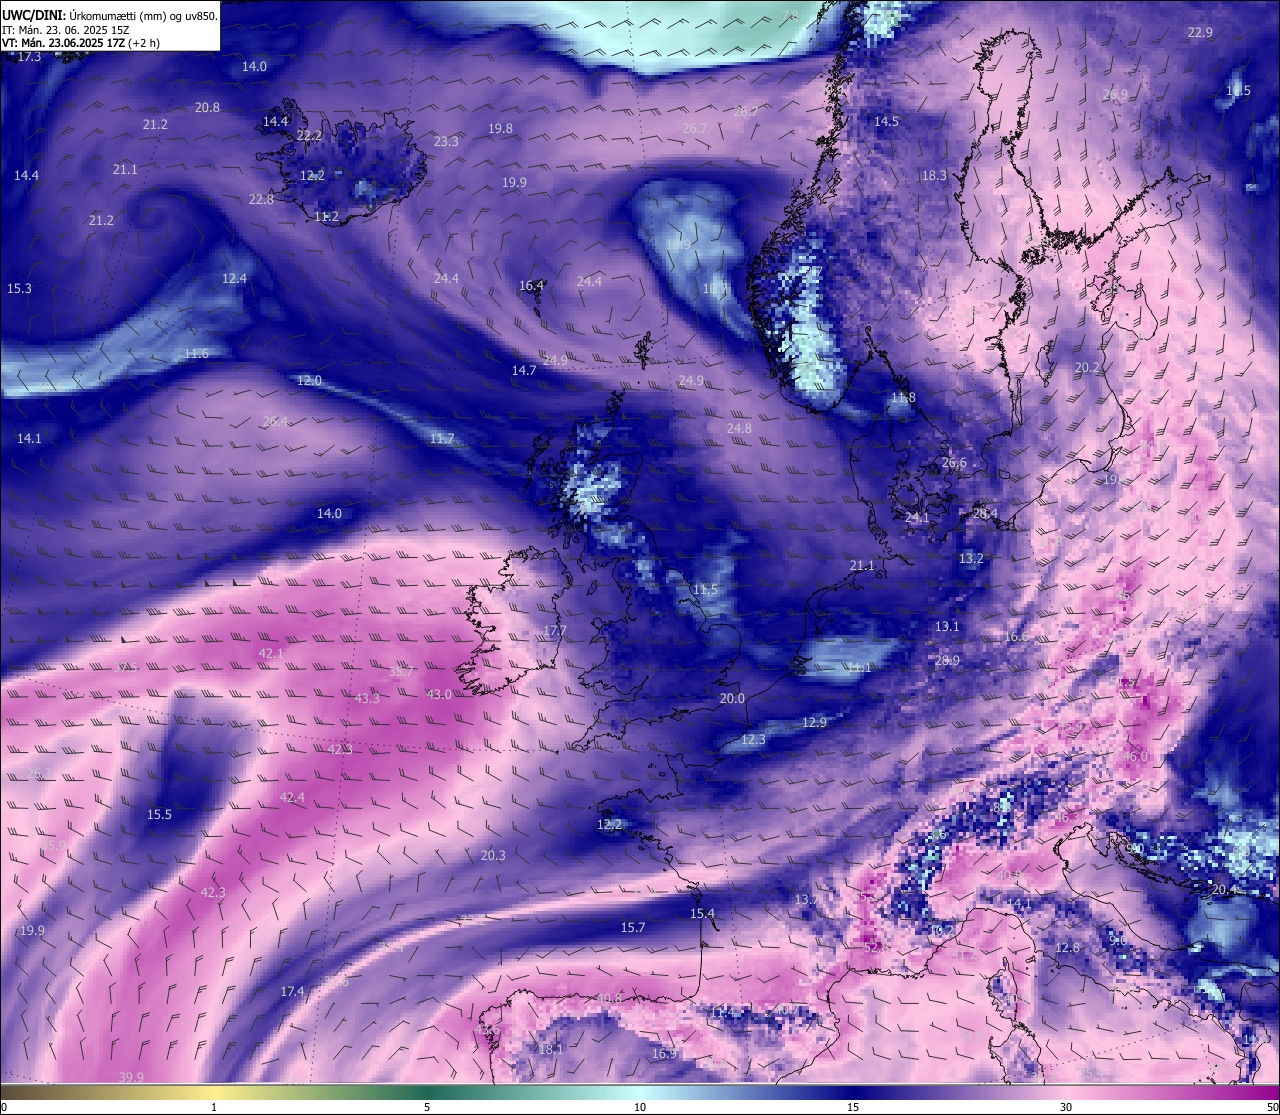
Task: Select the 15.3 value at the left edge
Action: (x=19, y=289)
